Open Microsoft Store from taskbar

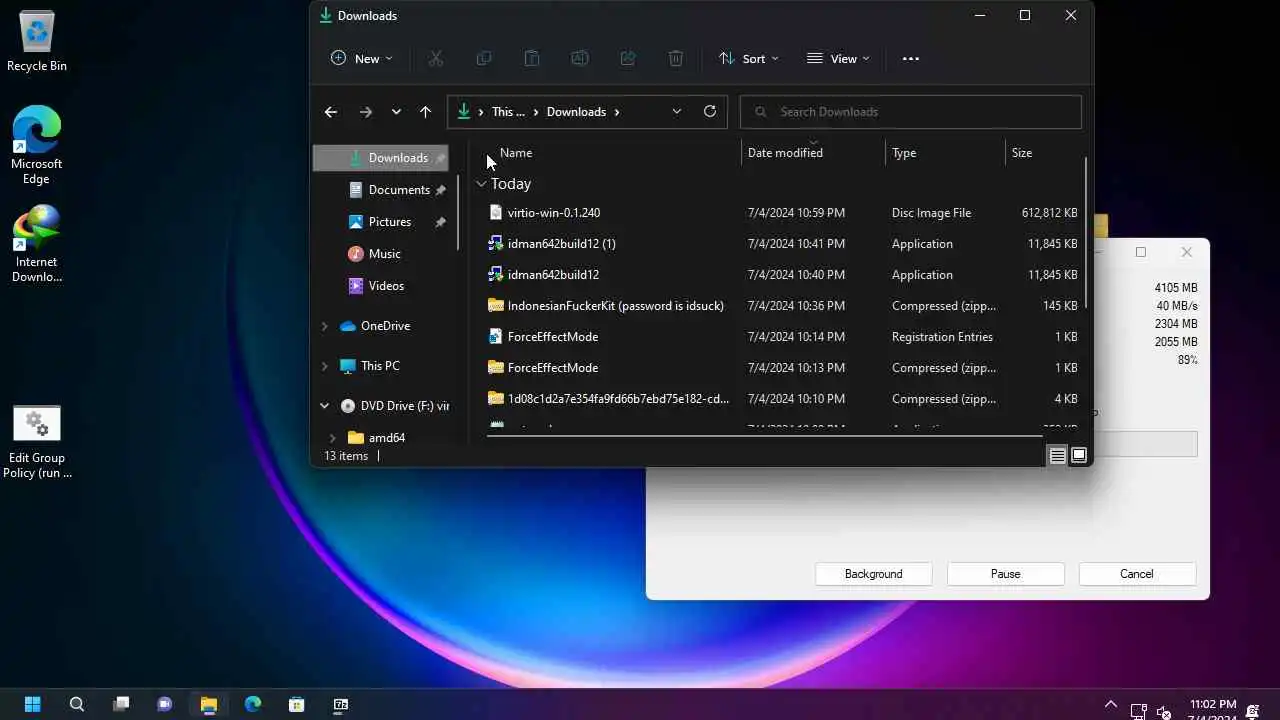(297, 704)
